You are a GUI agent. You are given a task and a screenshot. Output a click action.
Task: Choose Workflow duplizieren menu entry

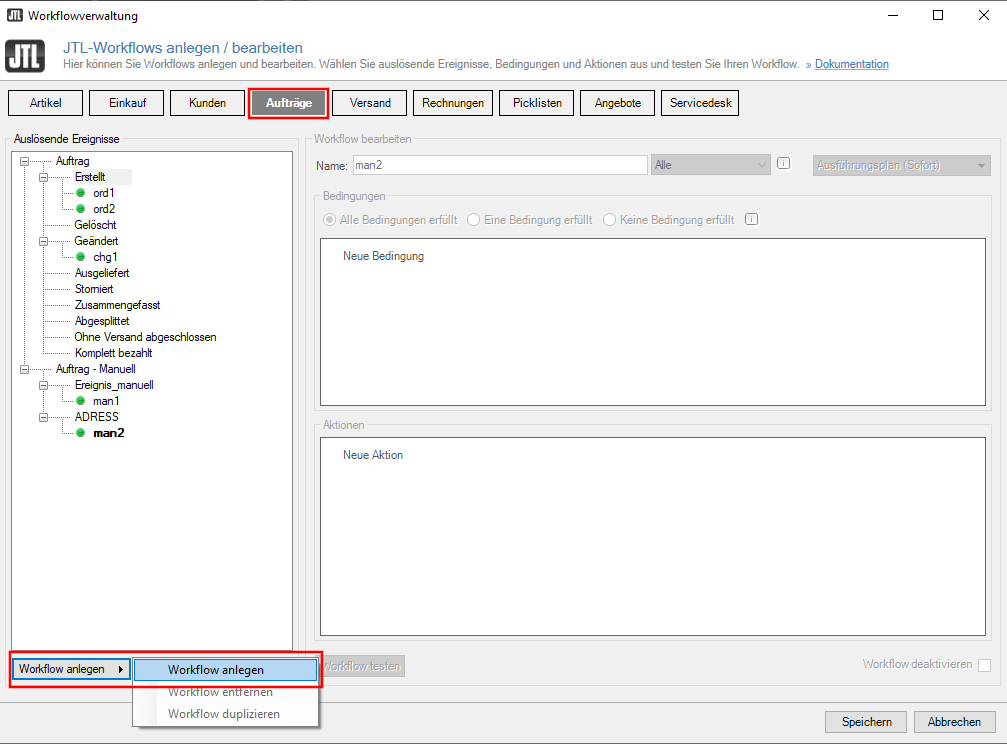(x=225, y=714)
